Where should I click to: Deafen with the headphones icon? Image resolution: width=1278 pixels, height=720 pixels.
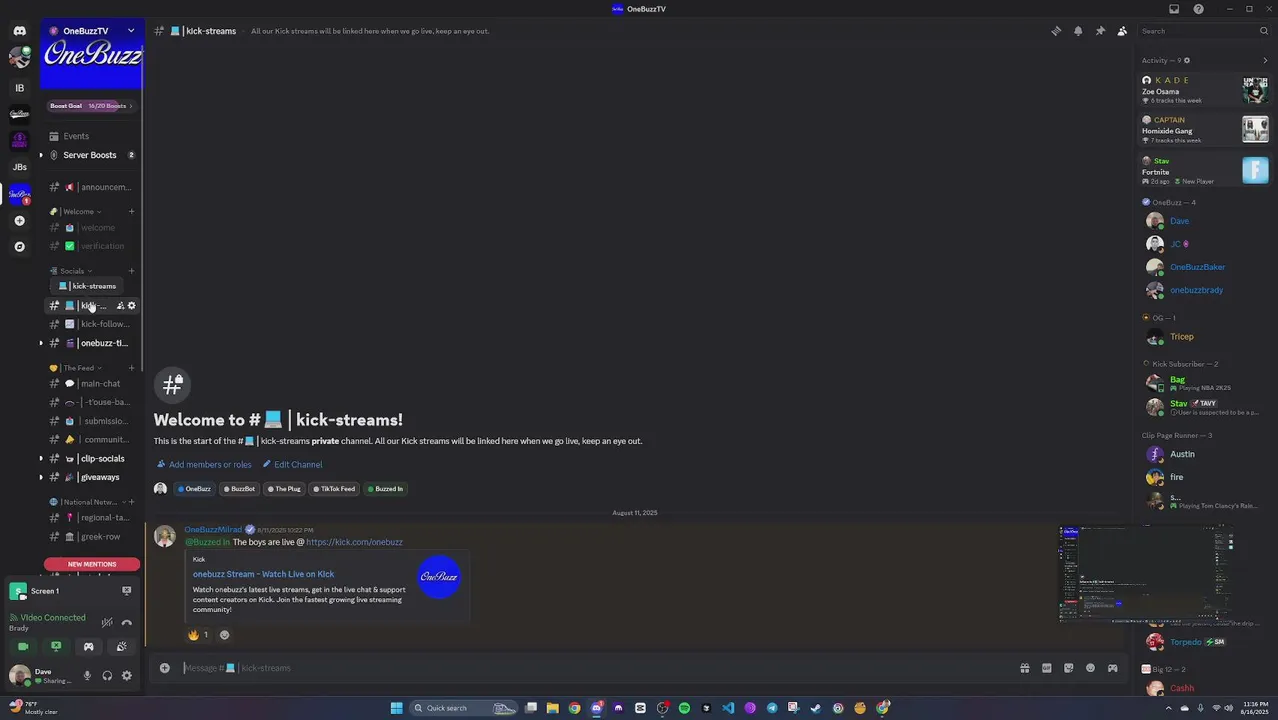[x=107, y=676]
